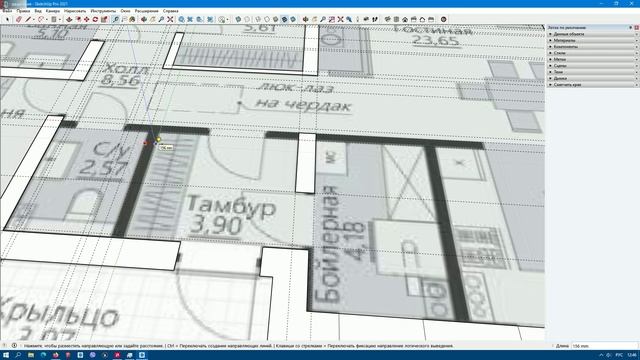Expand the Метки panel
Screen dimensions: 640x360
click(x=593, y=59)
